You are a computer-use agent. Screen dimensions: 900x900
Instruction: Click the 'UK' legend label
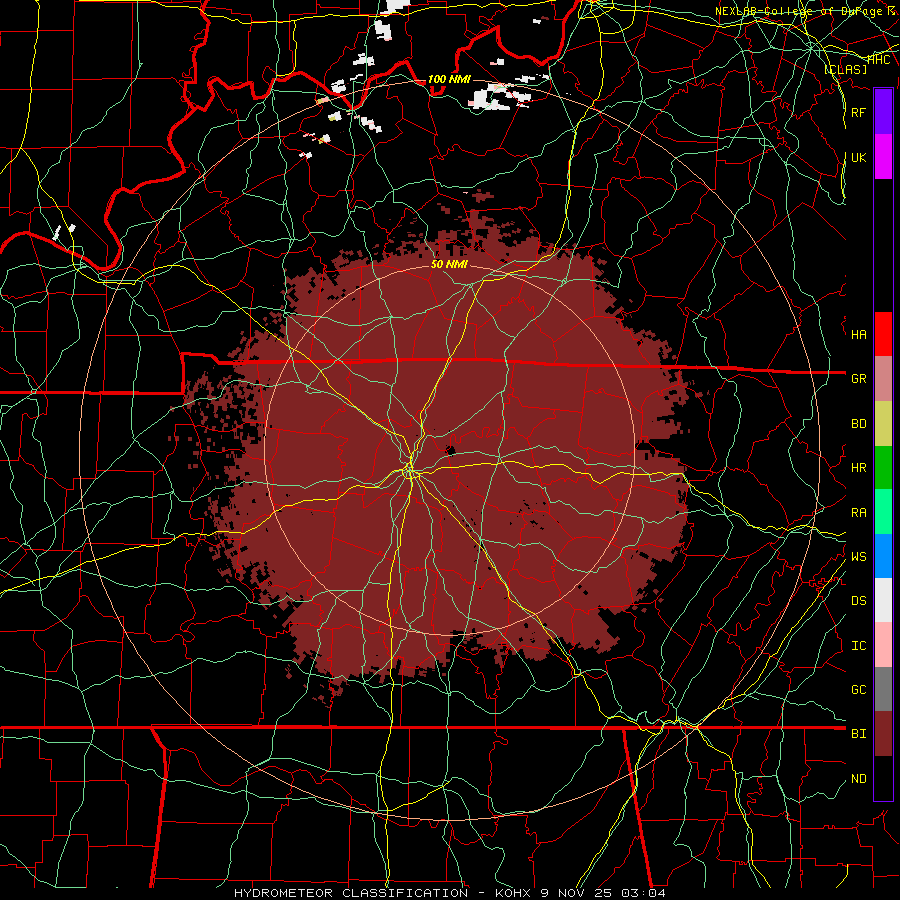click(x=858, y=157)
